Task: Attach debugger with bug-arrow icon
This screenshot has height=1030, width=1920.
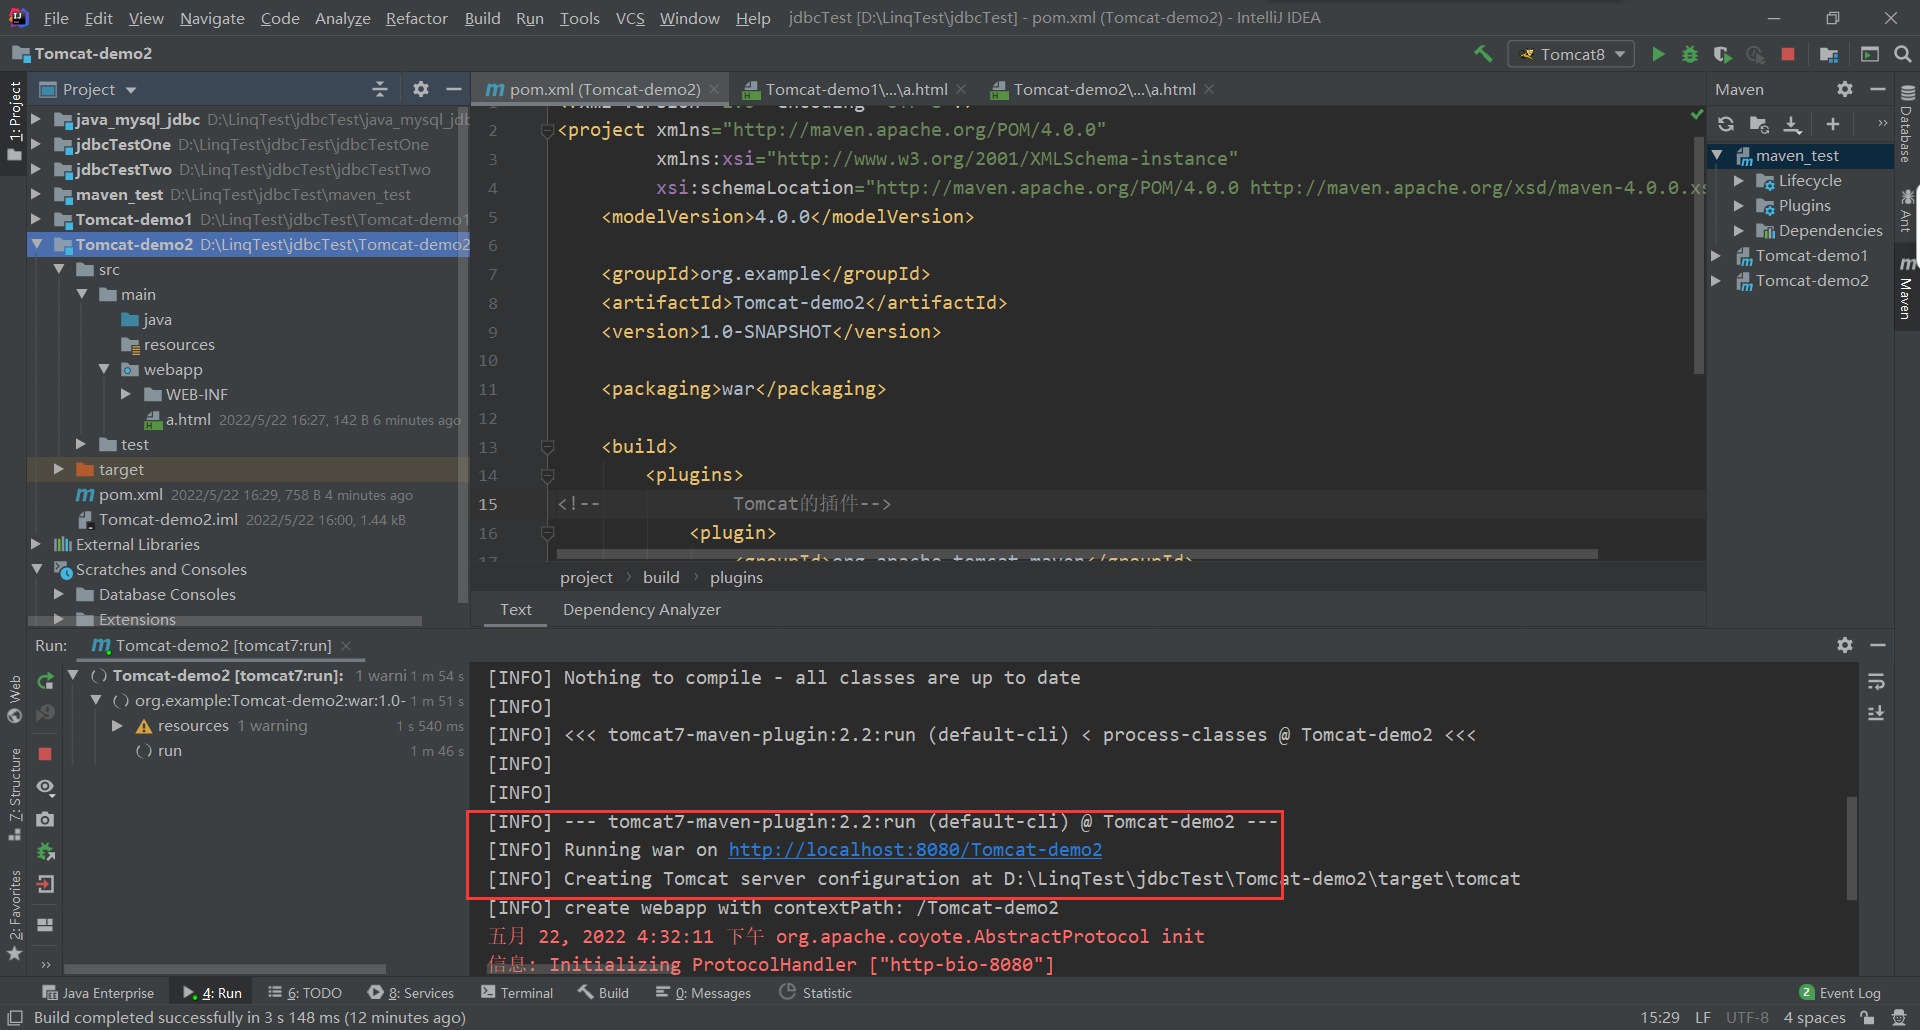Action: point(45,852)
